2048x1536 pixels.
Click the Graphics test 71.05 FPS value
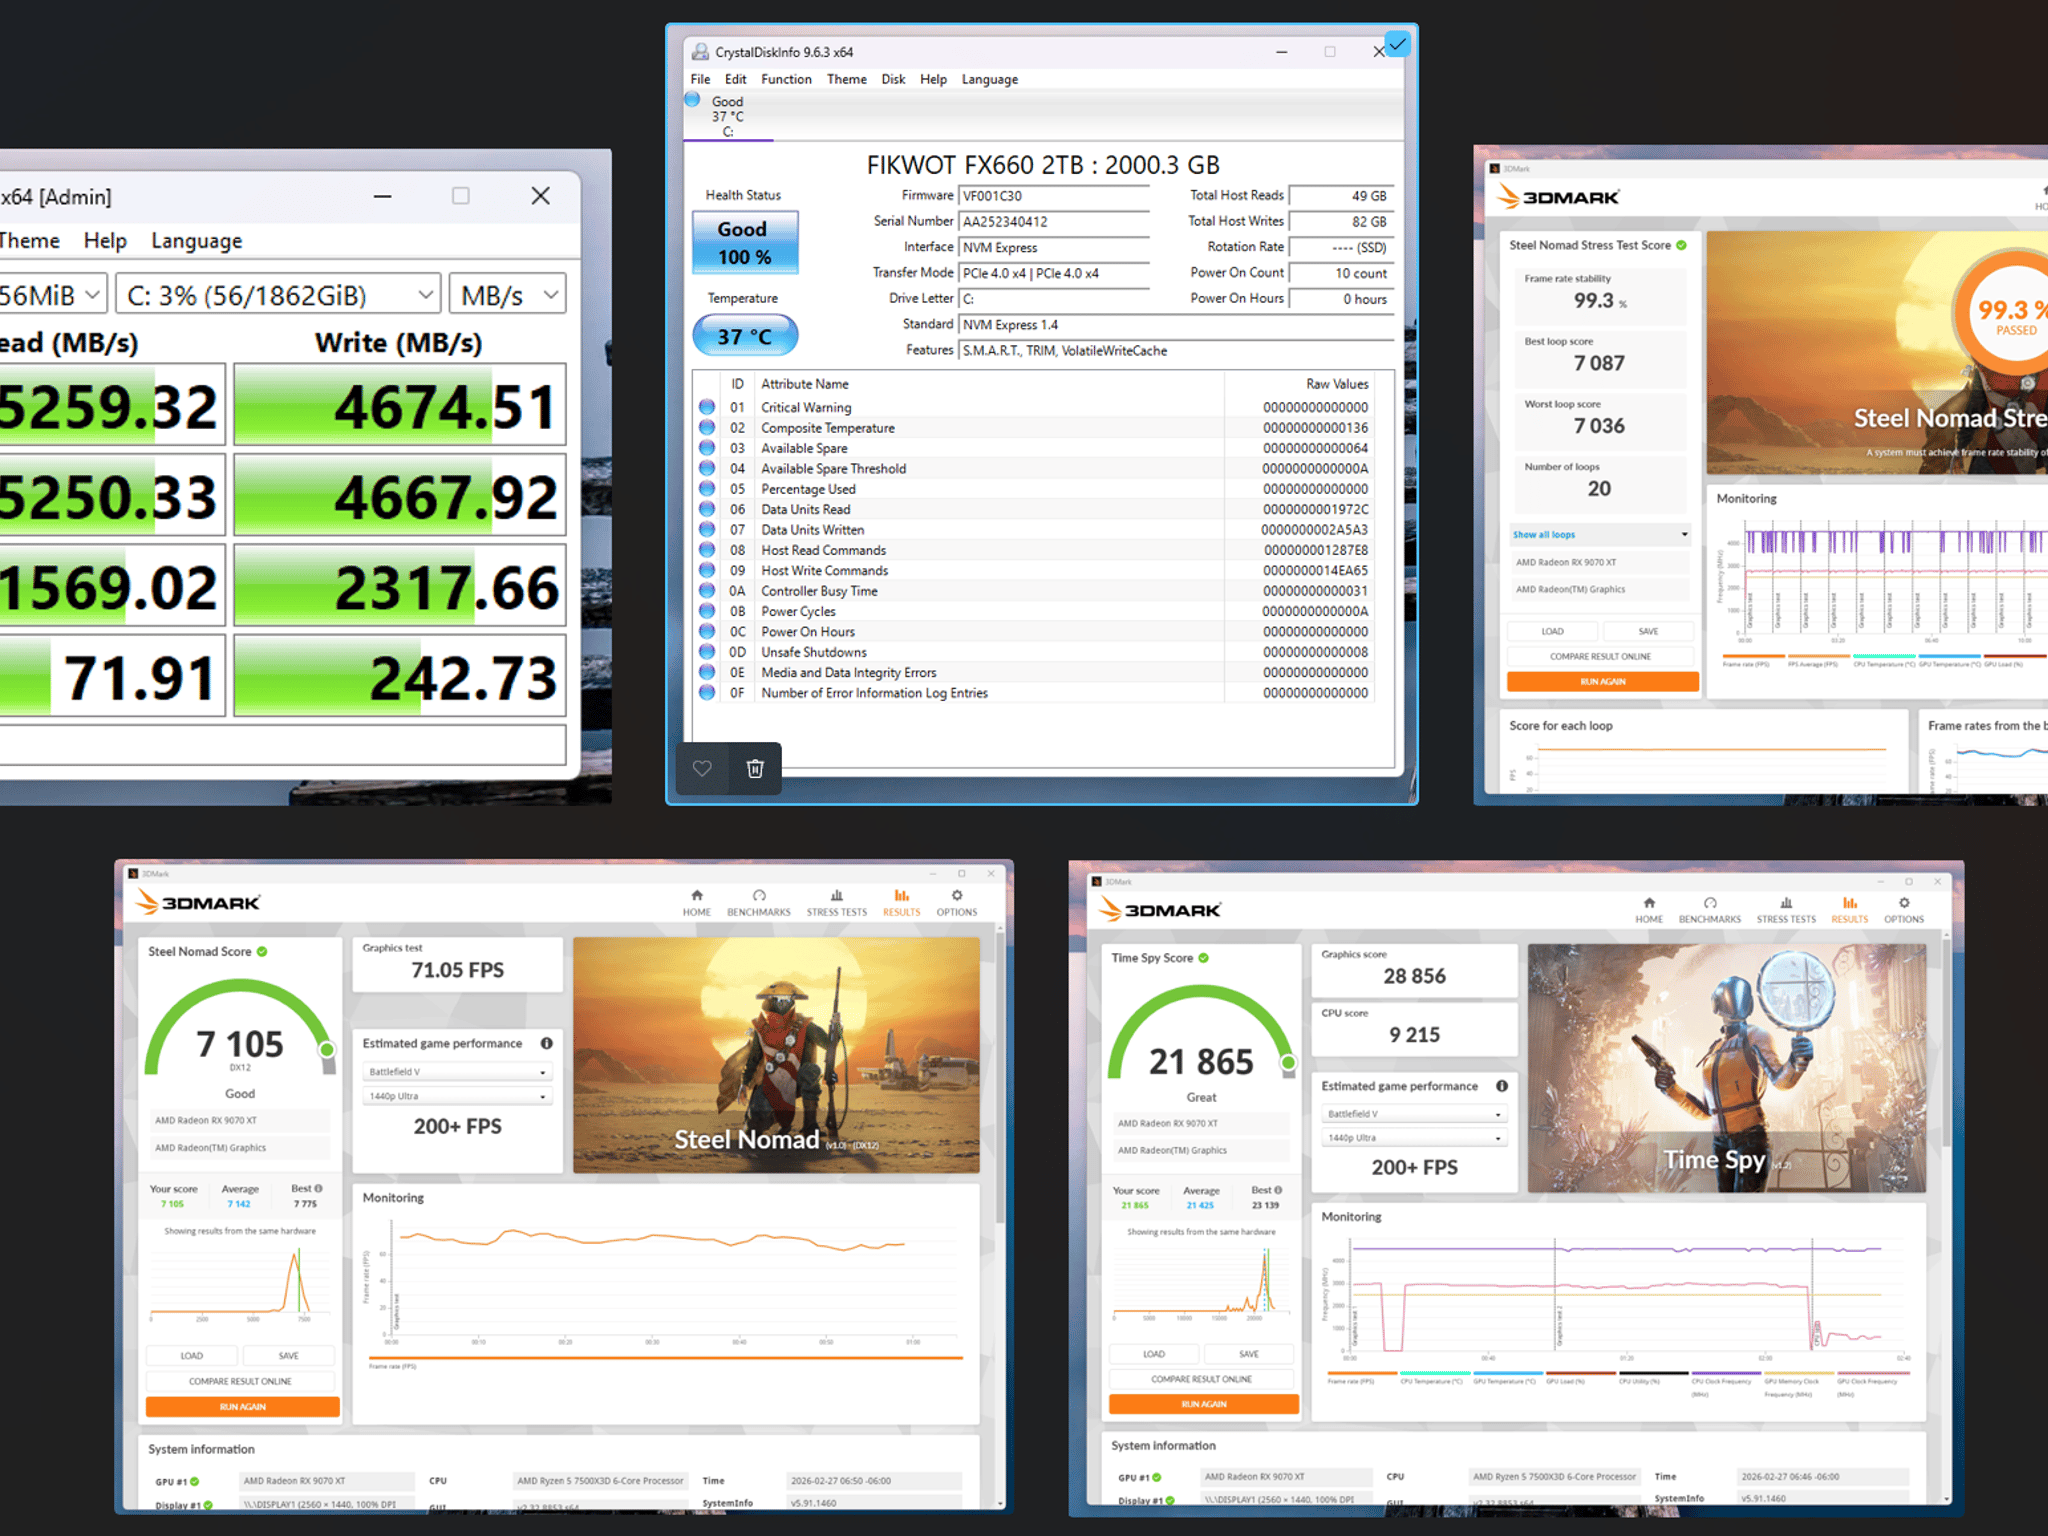[457, 970]
